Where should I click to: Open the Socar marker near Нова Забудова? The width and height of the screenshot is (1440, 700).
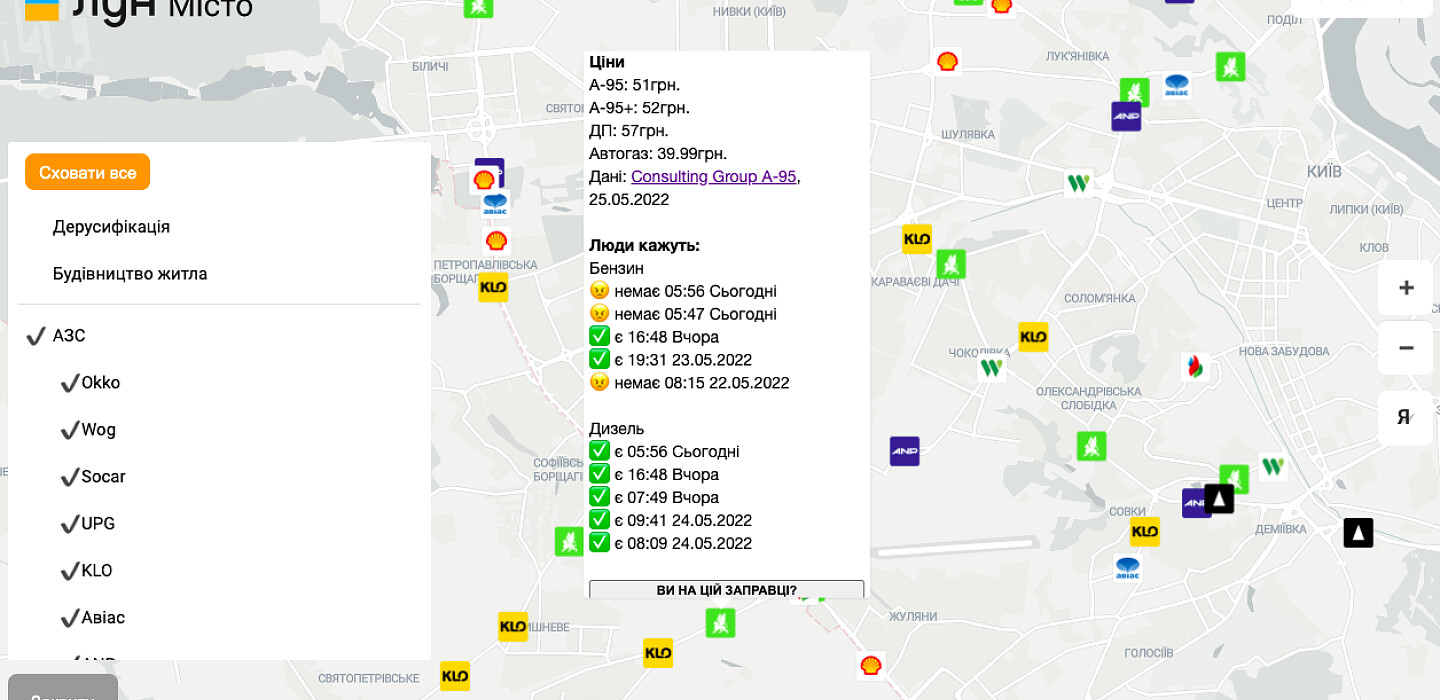tap(1193, 366)
